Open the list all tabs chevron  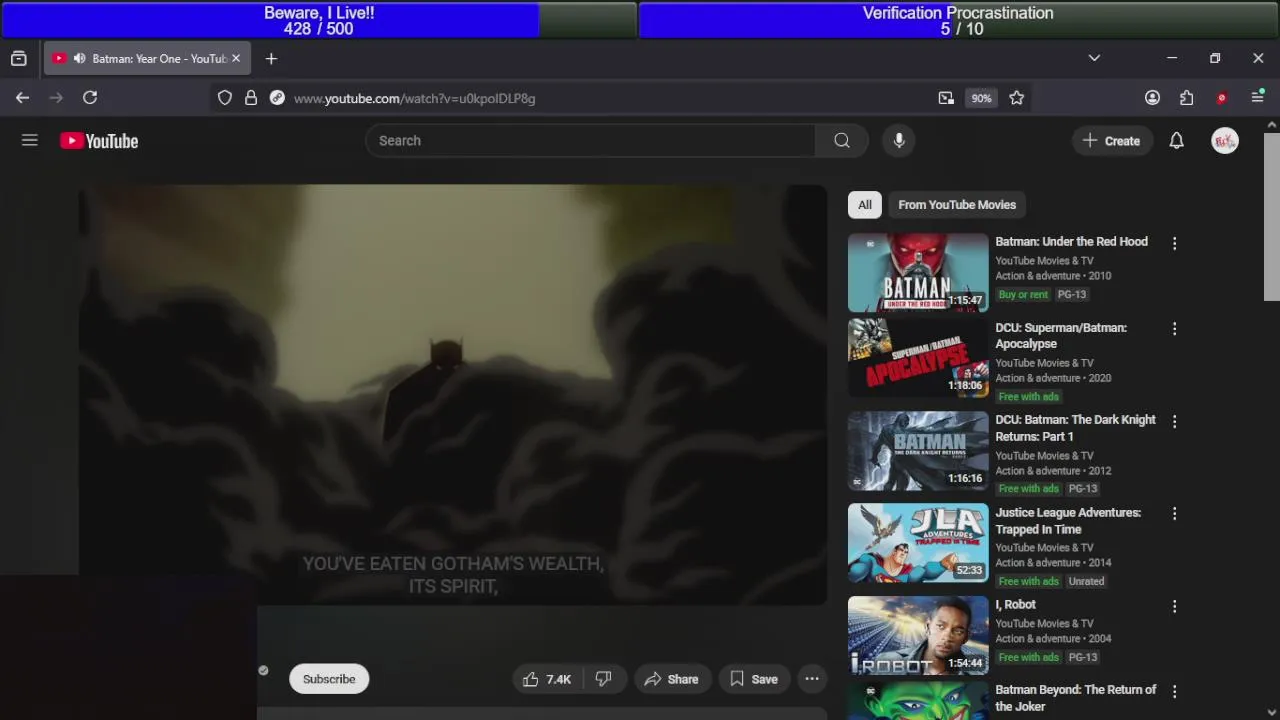pos(1094,59)
